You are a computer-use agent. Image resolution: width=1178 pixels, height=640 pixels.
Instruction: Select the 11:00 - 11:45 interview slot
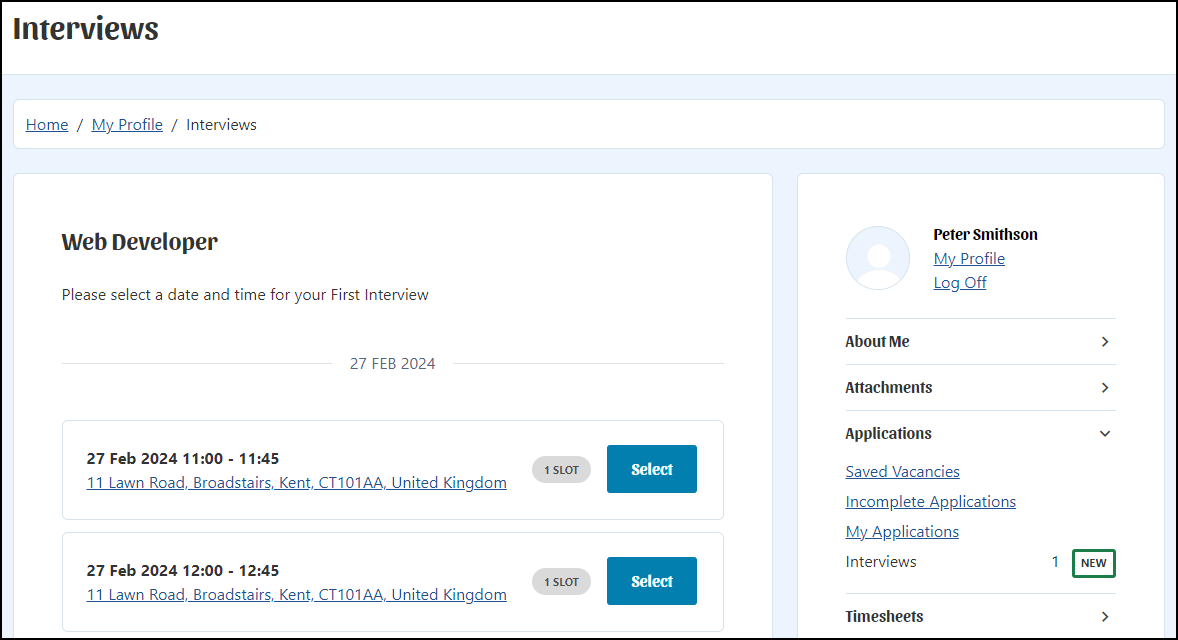(x=651, y=469)
